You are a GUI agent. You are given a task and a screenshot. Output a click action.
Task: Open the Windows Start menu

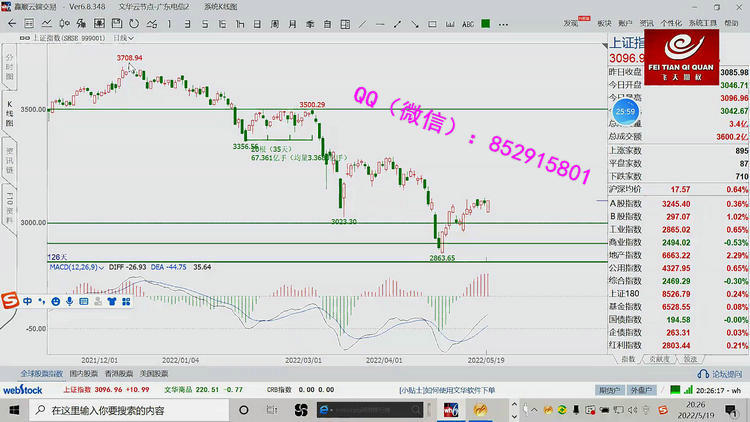[x=10, y=410]
